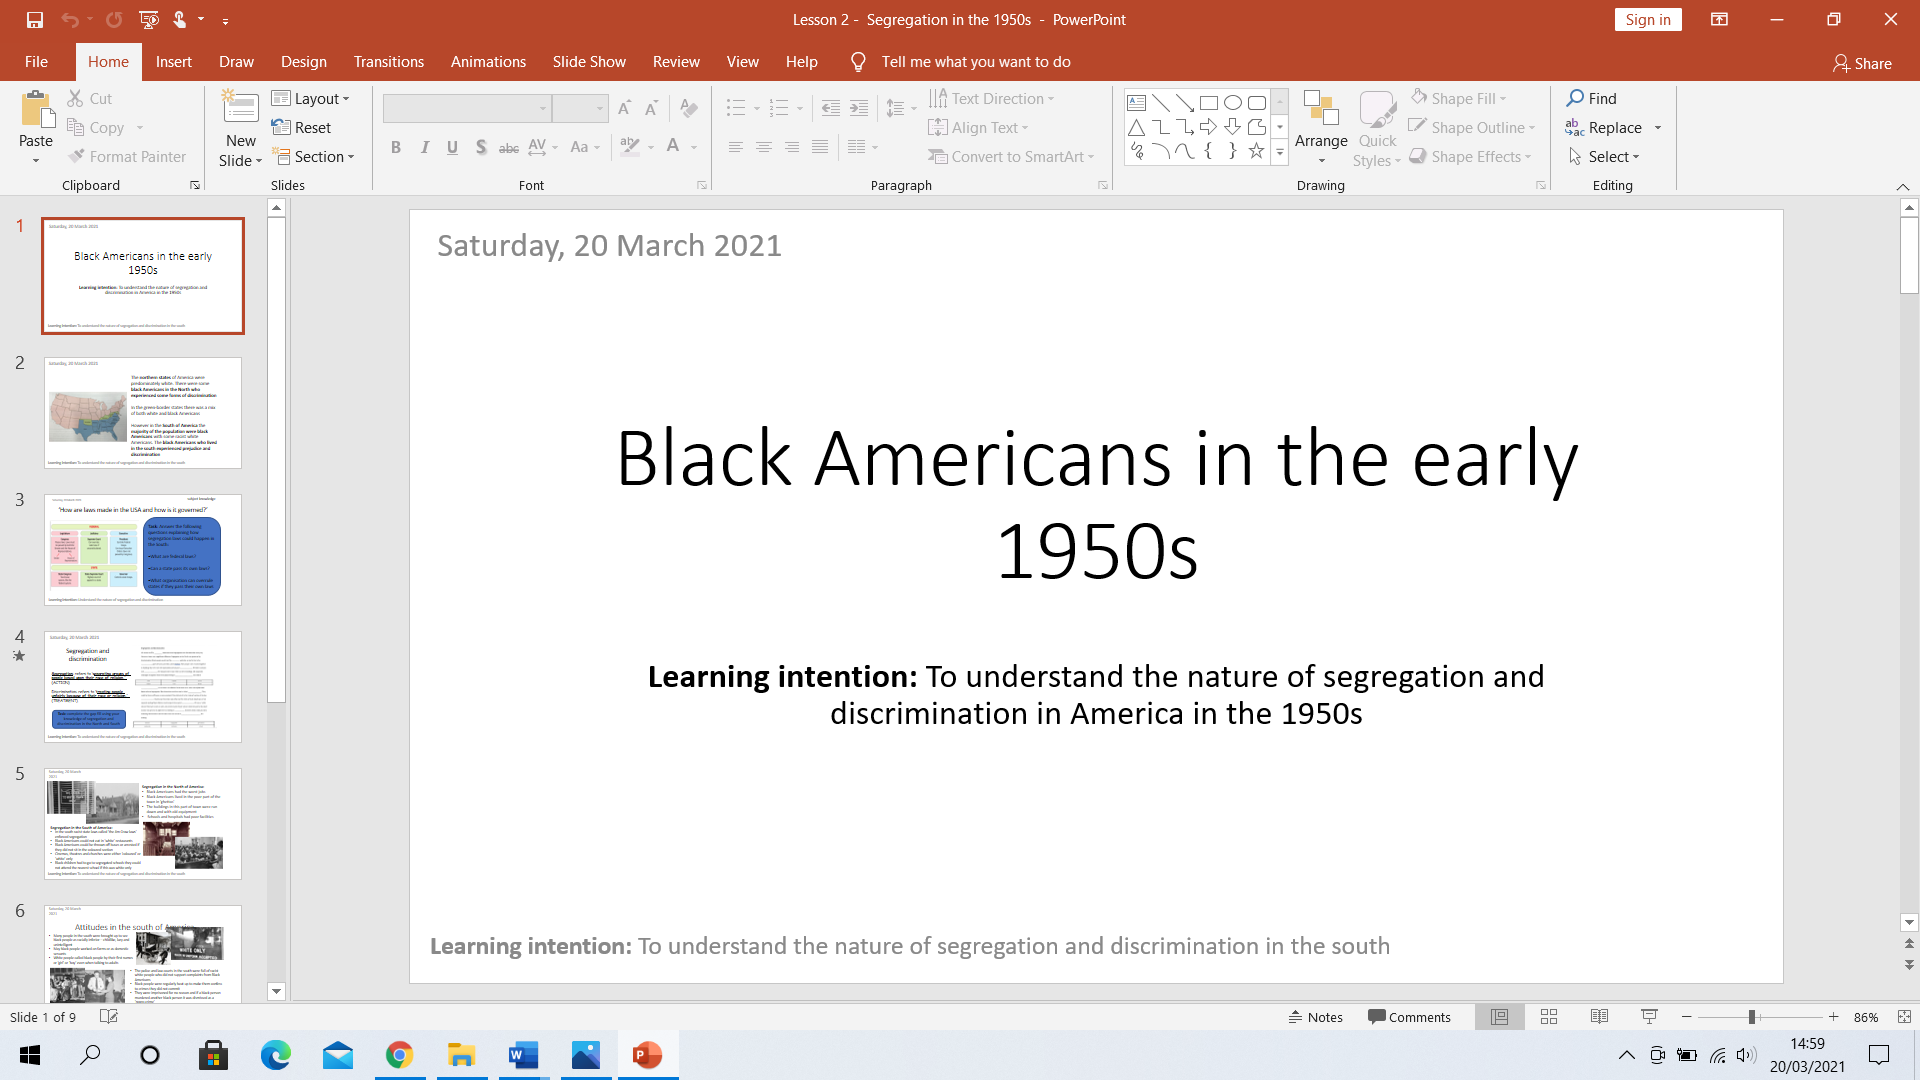The image size is (1920, 1080).
Task: Insert a rectangle shape from the gallery
Action: (1209, 101)
